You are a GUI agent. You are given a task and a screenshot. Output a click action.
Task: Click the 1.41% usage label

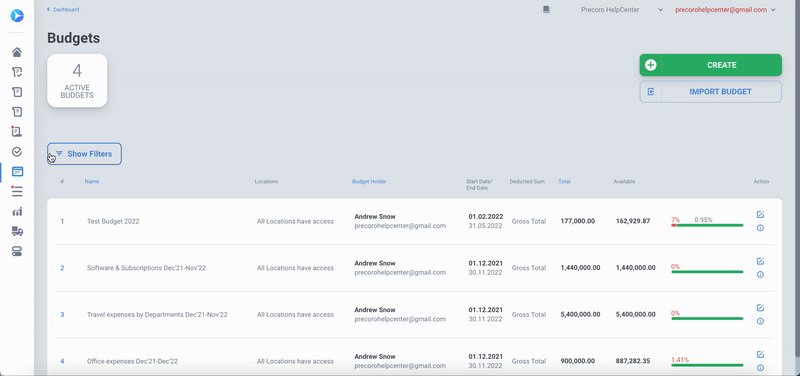click(x=680, y=360)
